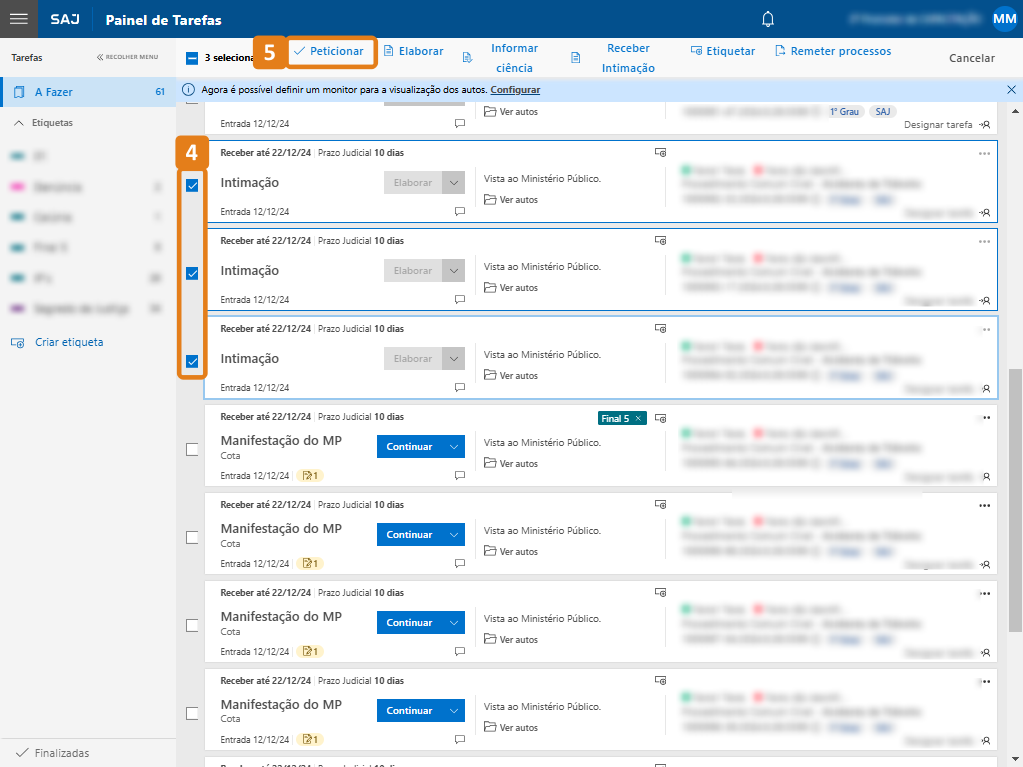This screenshot has width=1023, height=767.
Task: Open dropdown arrow next to first Elaborar button
Action: (x=454, y=183)
